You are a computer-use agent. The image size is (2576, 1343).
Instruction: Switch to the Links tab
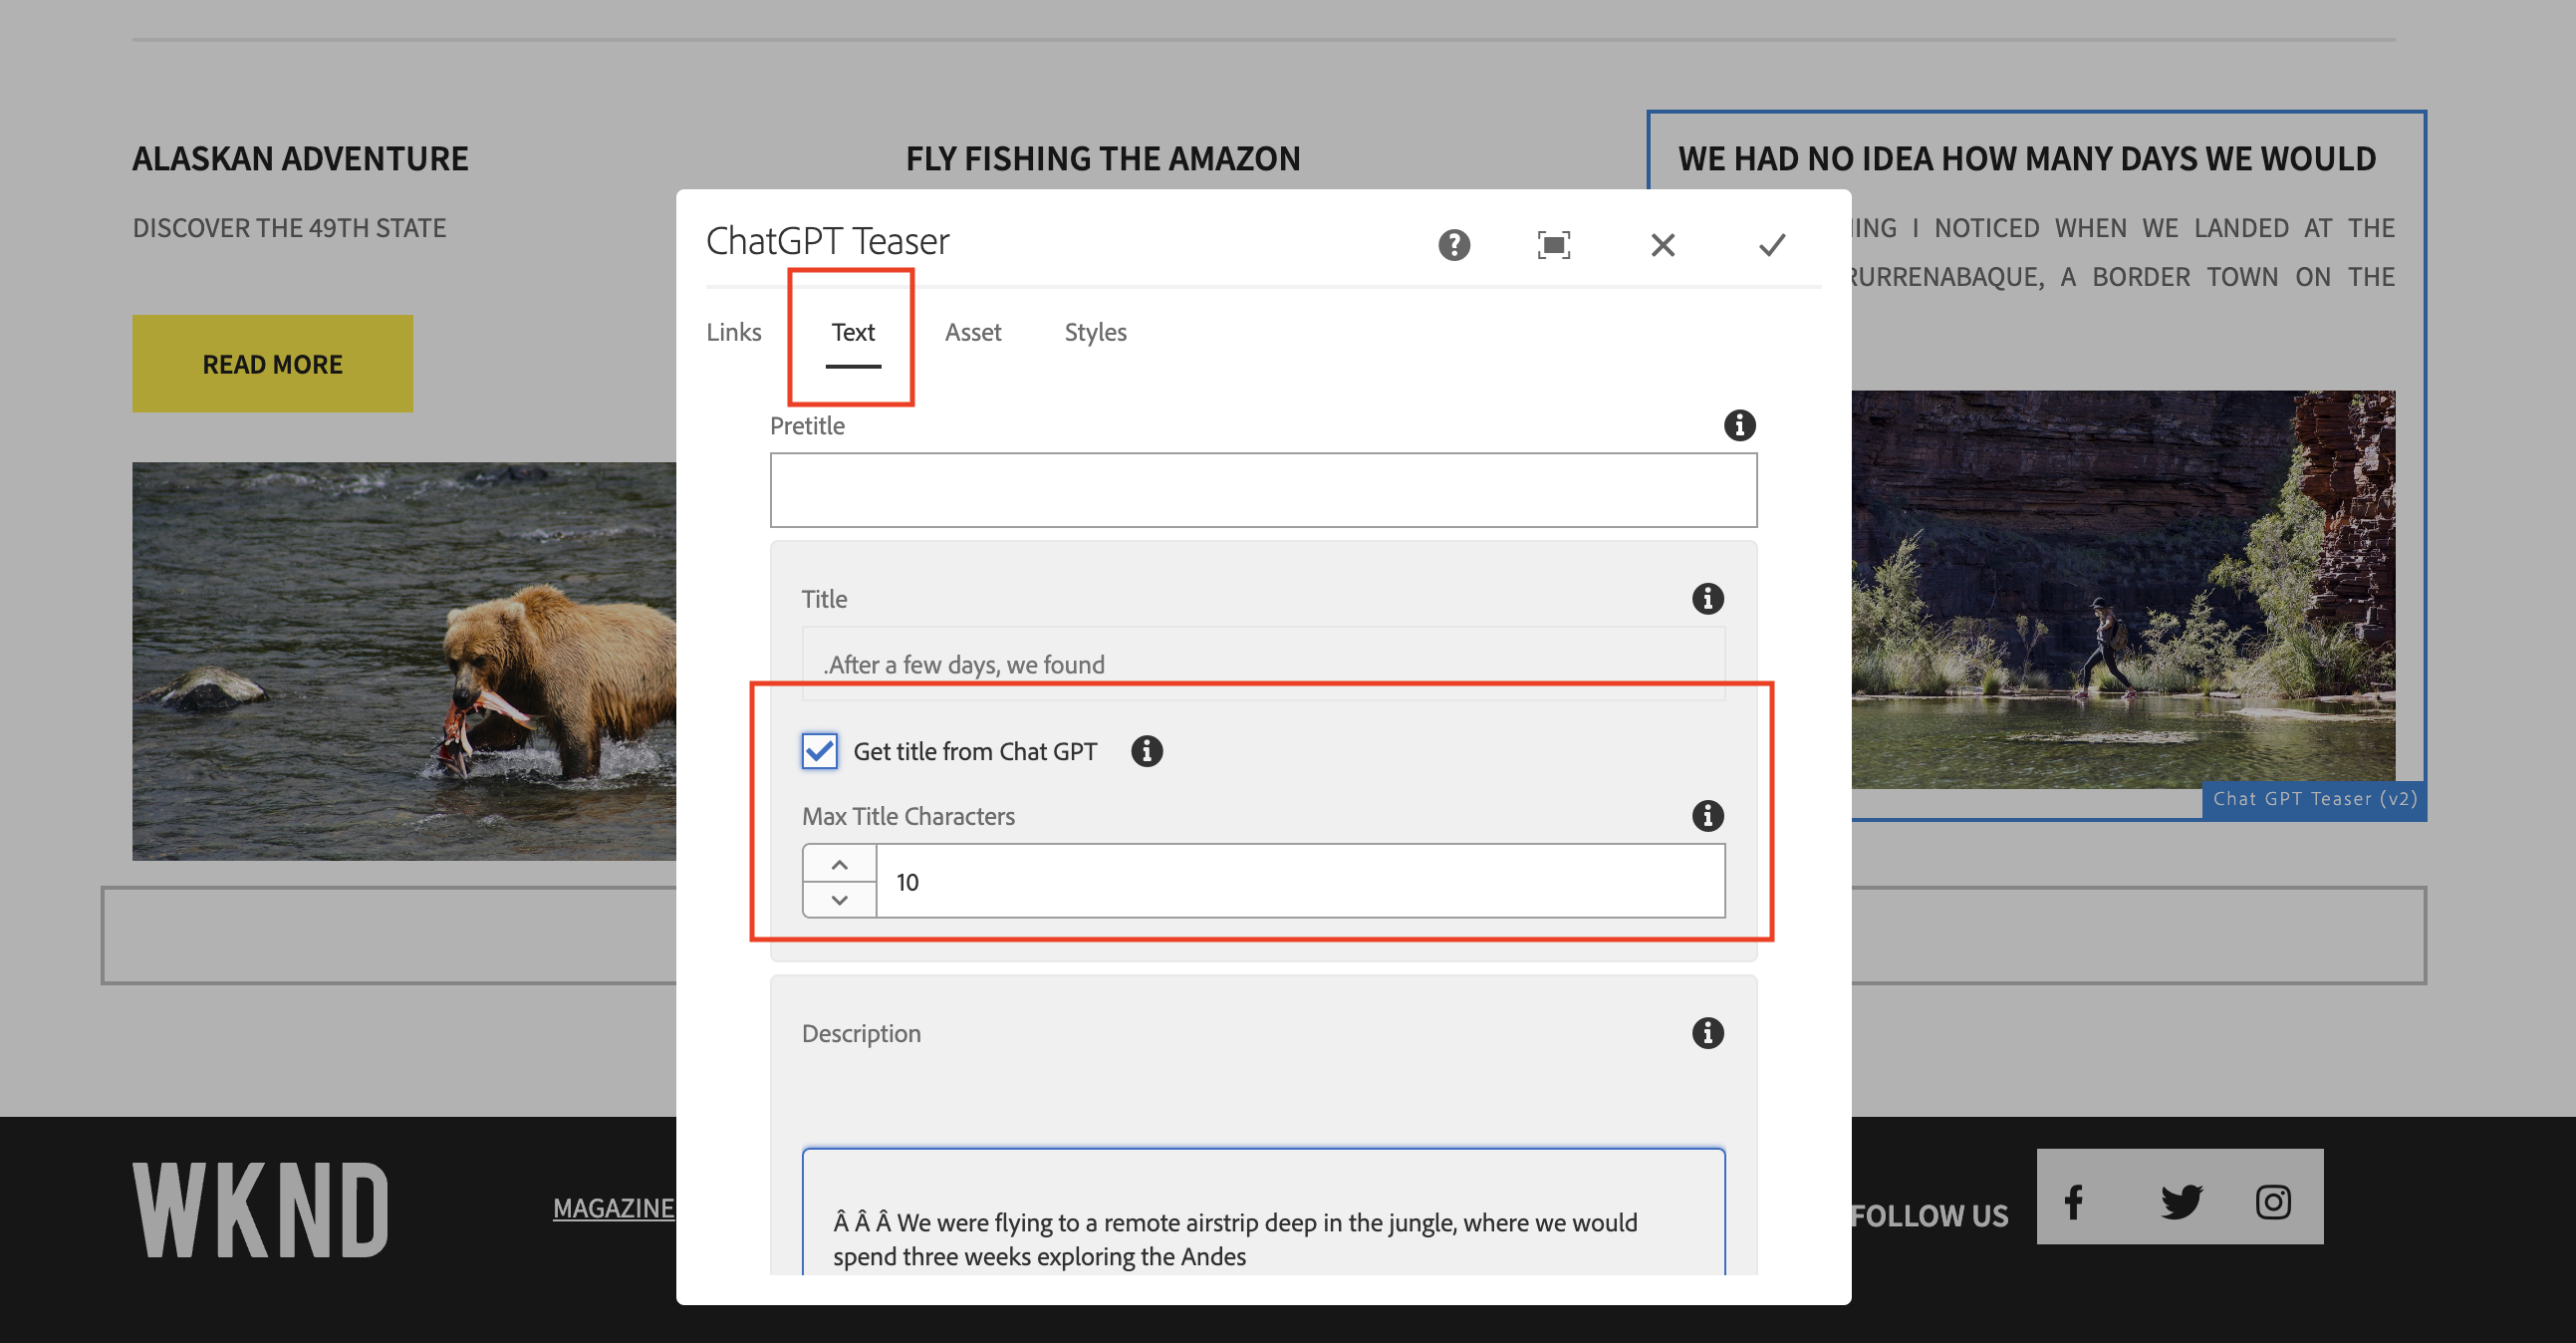tap(733, 332)
